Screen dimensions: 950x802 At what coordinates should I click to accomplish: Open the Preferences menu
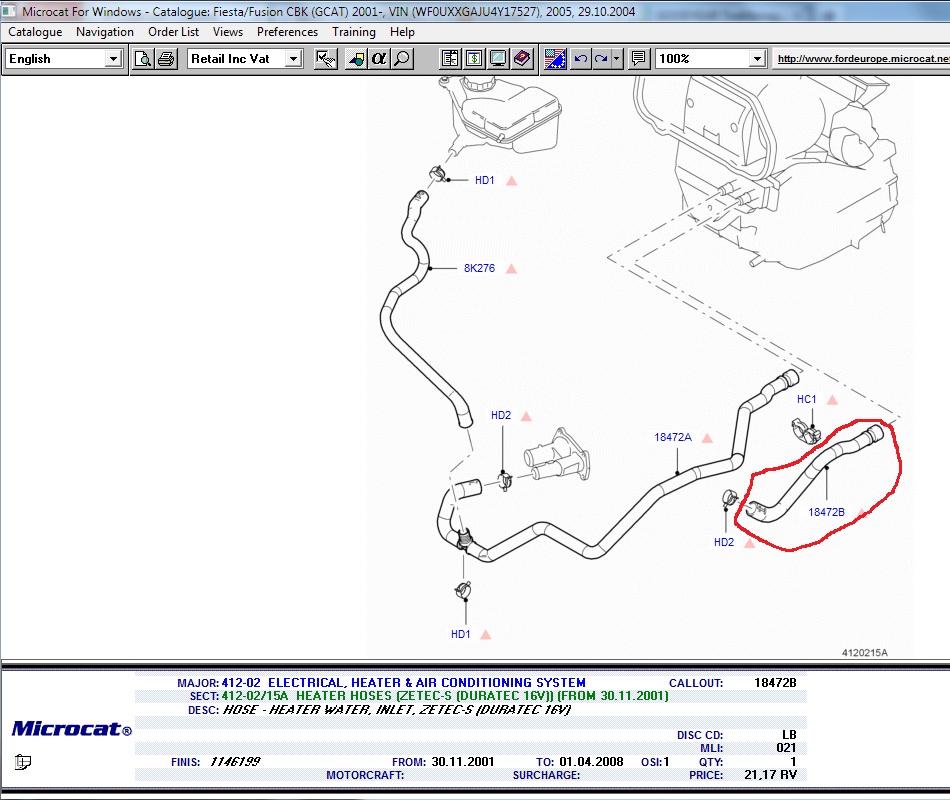point(287,32)
